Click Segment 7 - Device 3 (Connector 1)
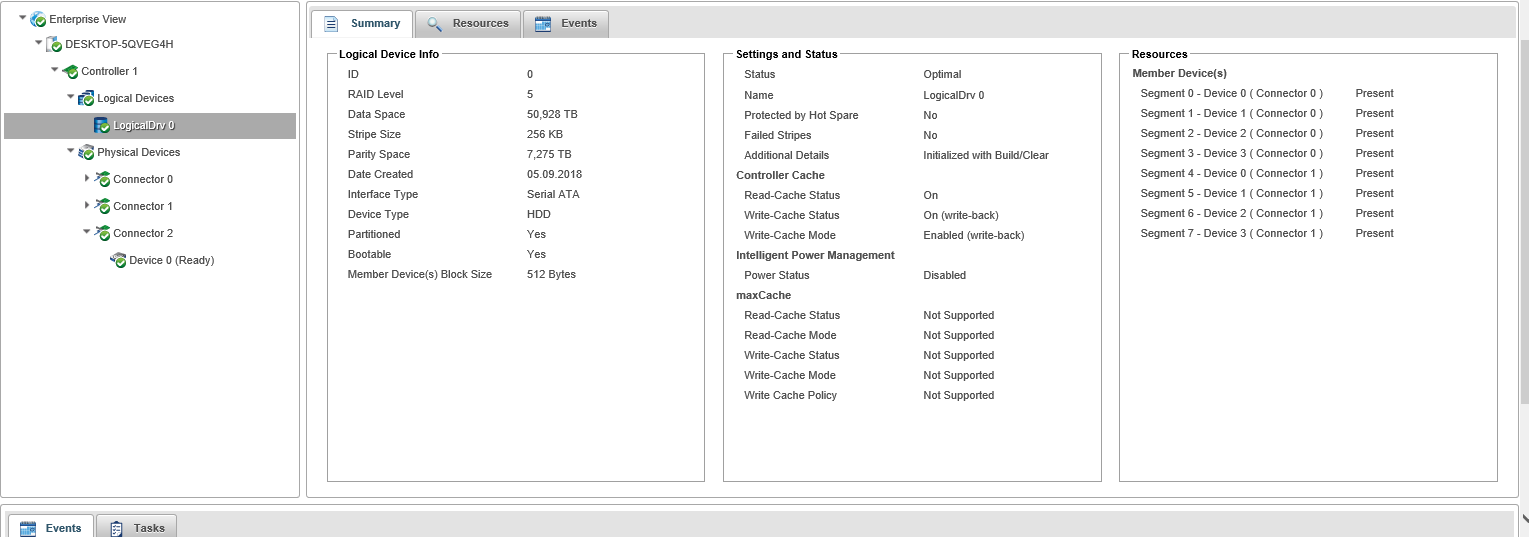The image size is (1529, 537). click(x=1231, y=233)
